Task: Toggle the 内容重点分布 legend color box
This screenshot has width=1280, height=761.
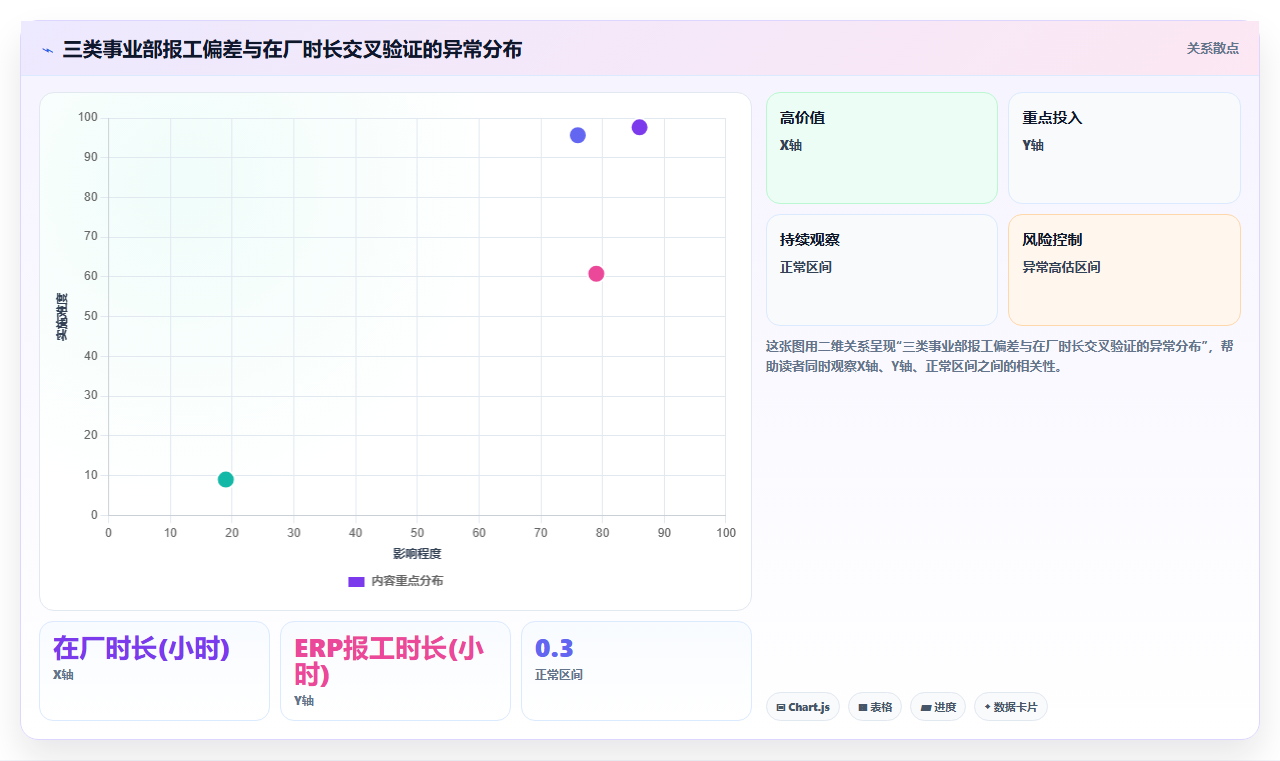Action: 356,581
